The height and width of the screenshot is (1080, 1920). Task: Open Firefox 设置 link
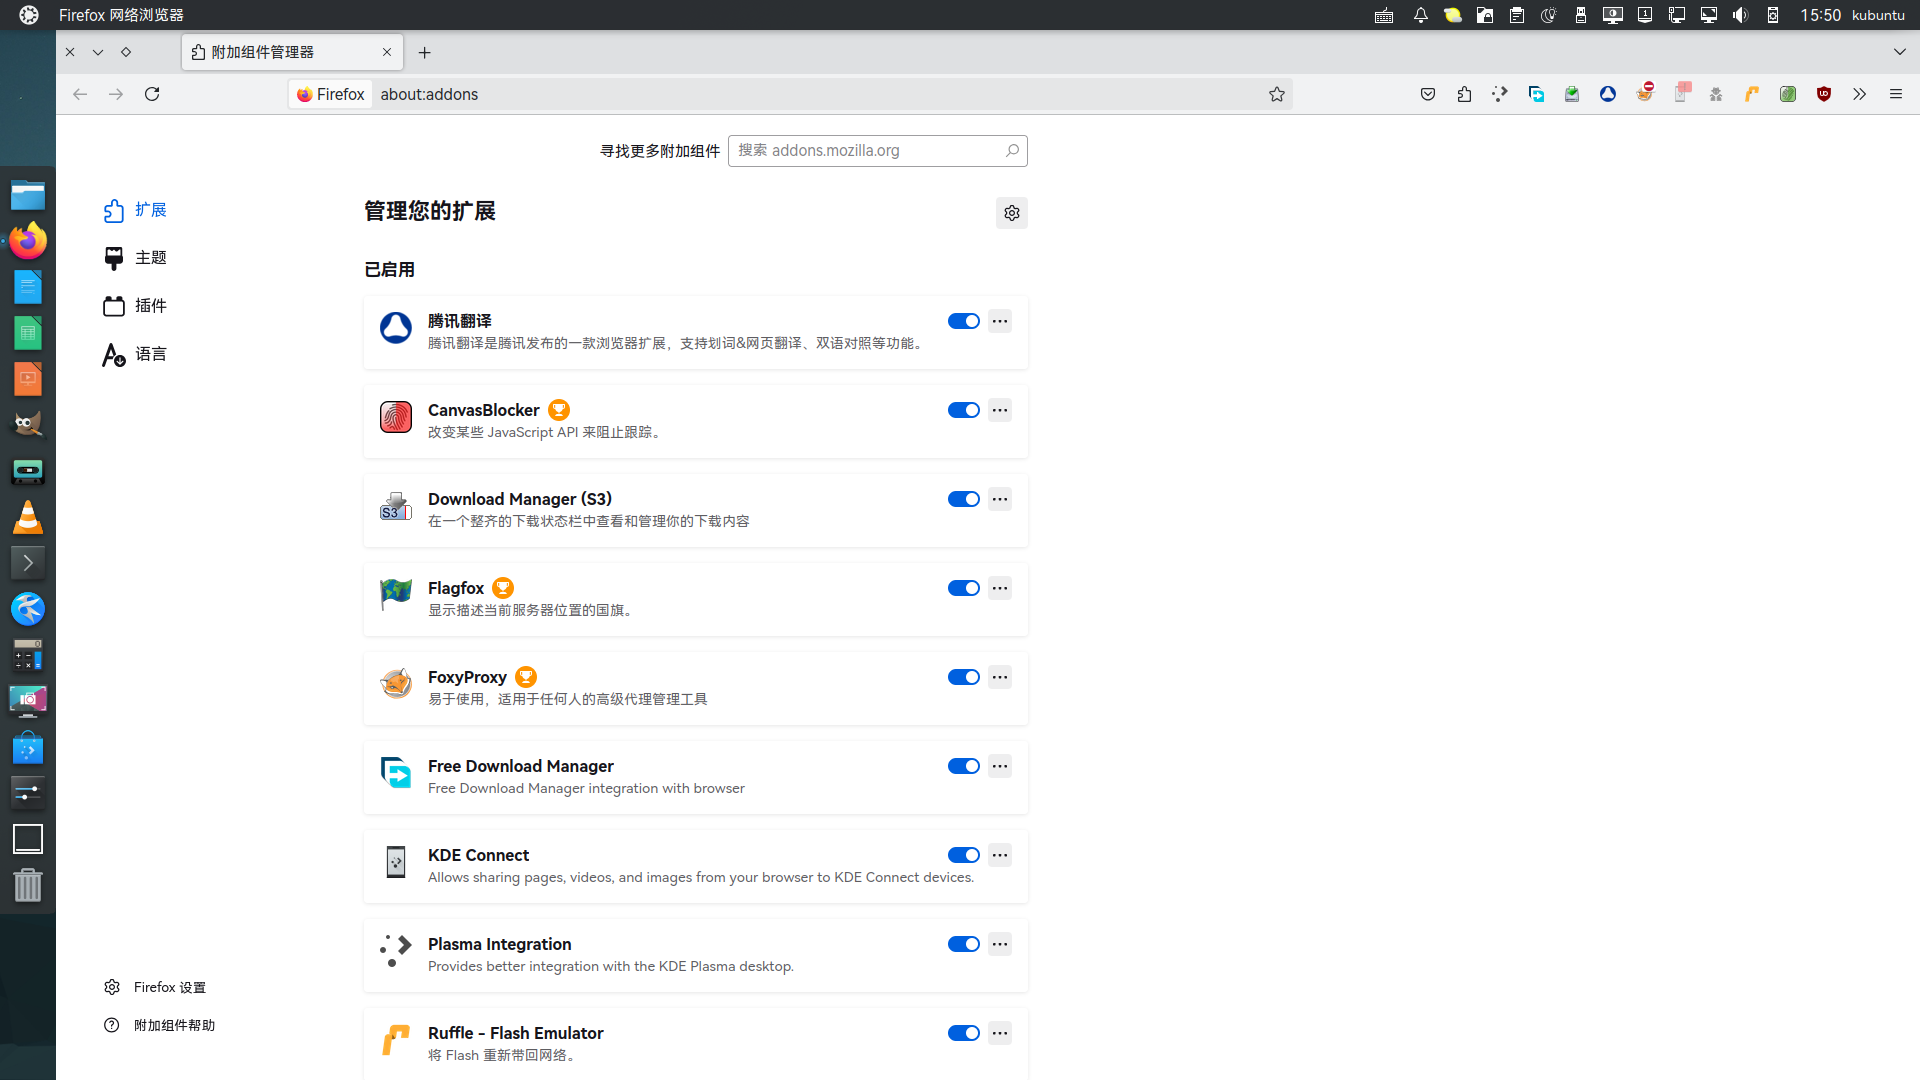[x=155, y=987]
